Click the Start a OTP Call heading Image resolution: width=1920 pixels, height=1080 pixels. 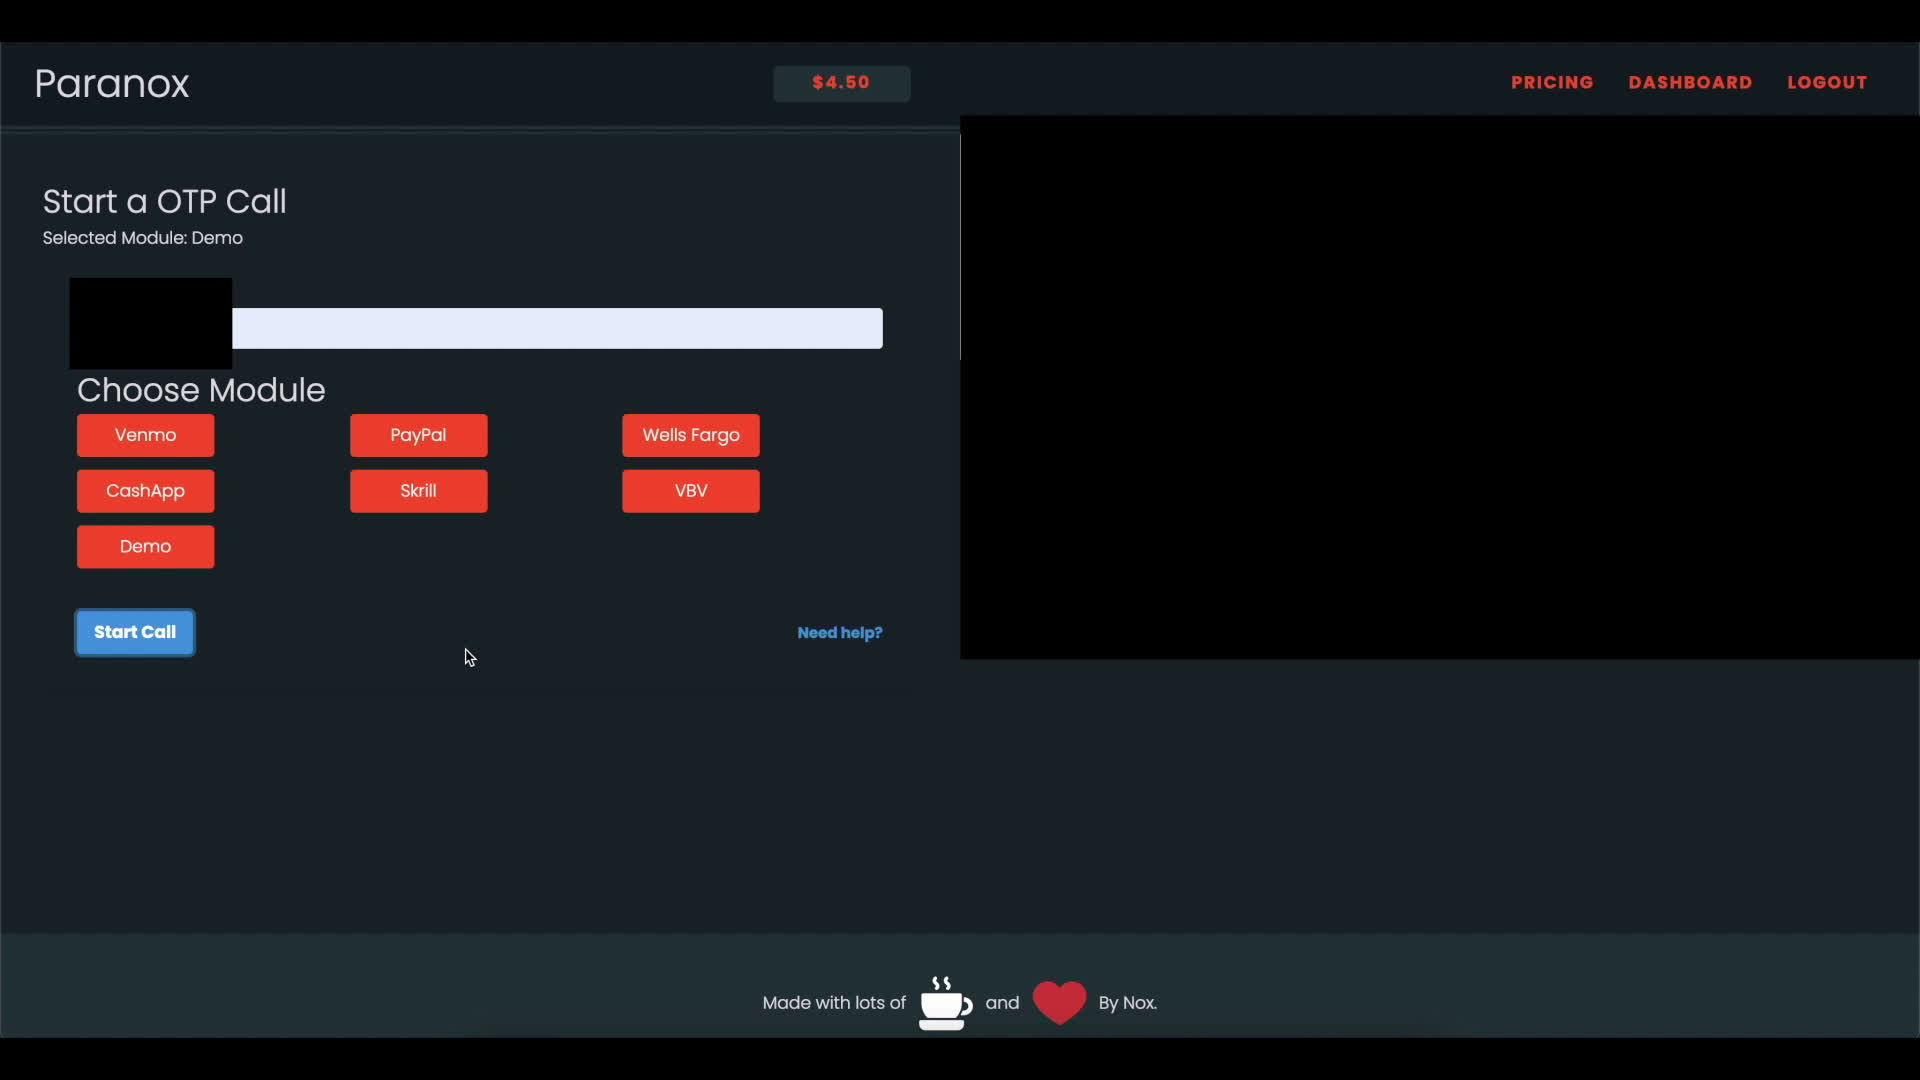163,201
